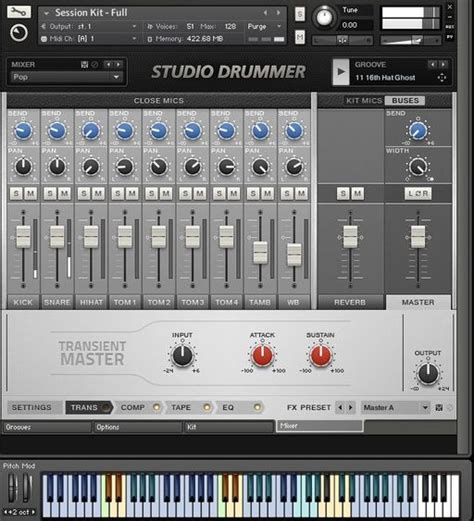The width and height of the screenshot is (474, 521).
Task: Click the OUTPUT knob of effect section
Action: pos(428,373)
